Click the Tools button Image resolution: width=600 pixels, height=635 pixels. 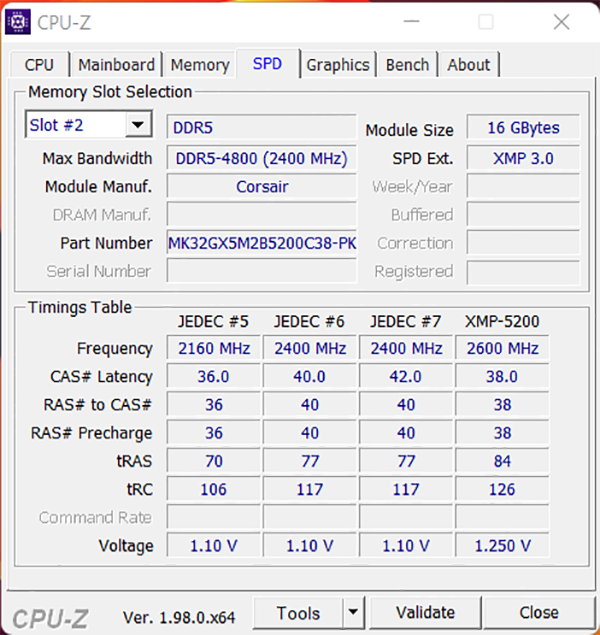click(298, 613)
